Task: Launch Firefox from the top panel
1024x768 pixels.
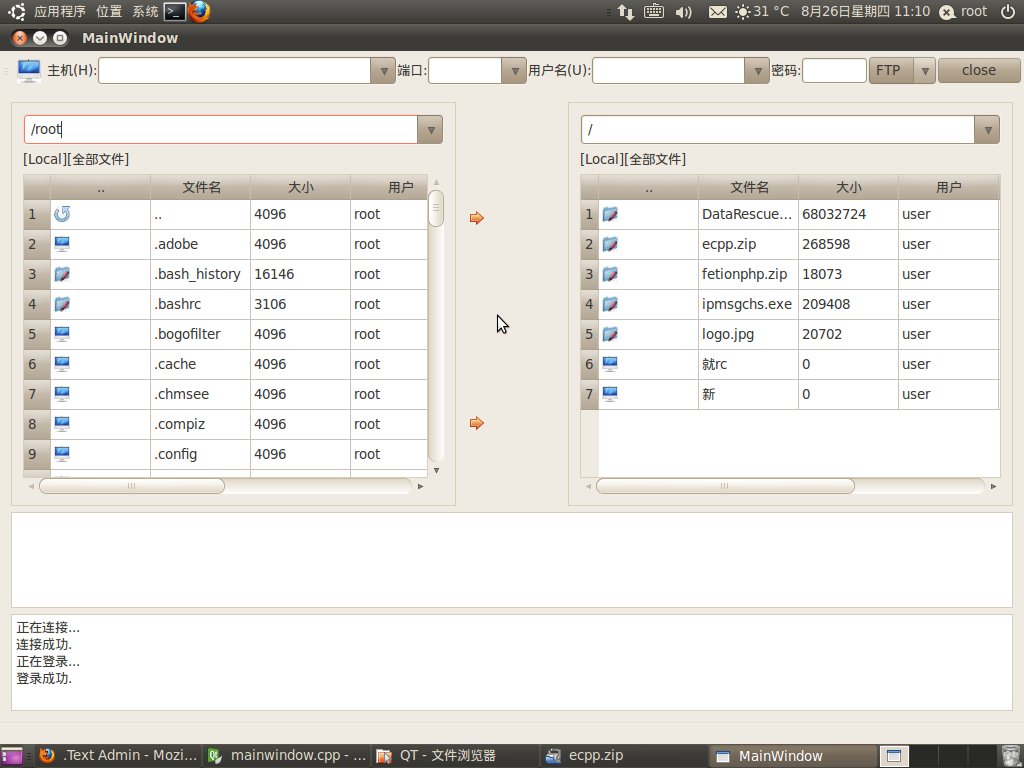Action: click(199, 12)
